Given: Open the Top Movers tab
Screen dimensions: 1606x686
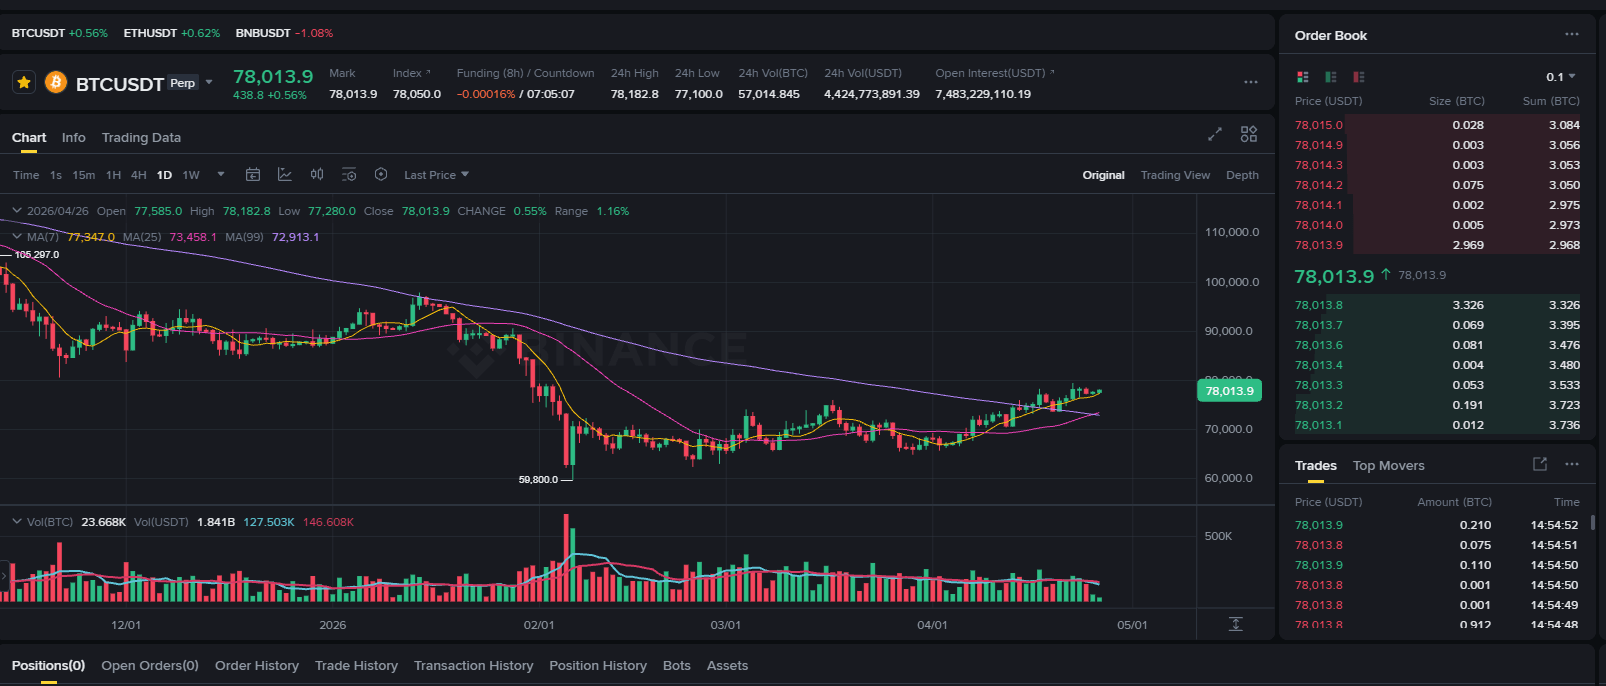Looking at the screenshot, I should (1388, 466).
